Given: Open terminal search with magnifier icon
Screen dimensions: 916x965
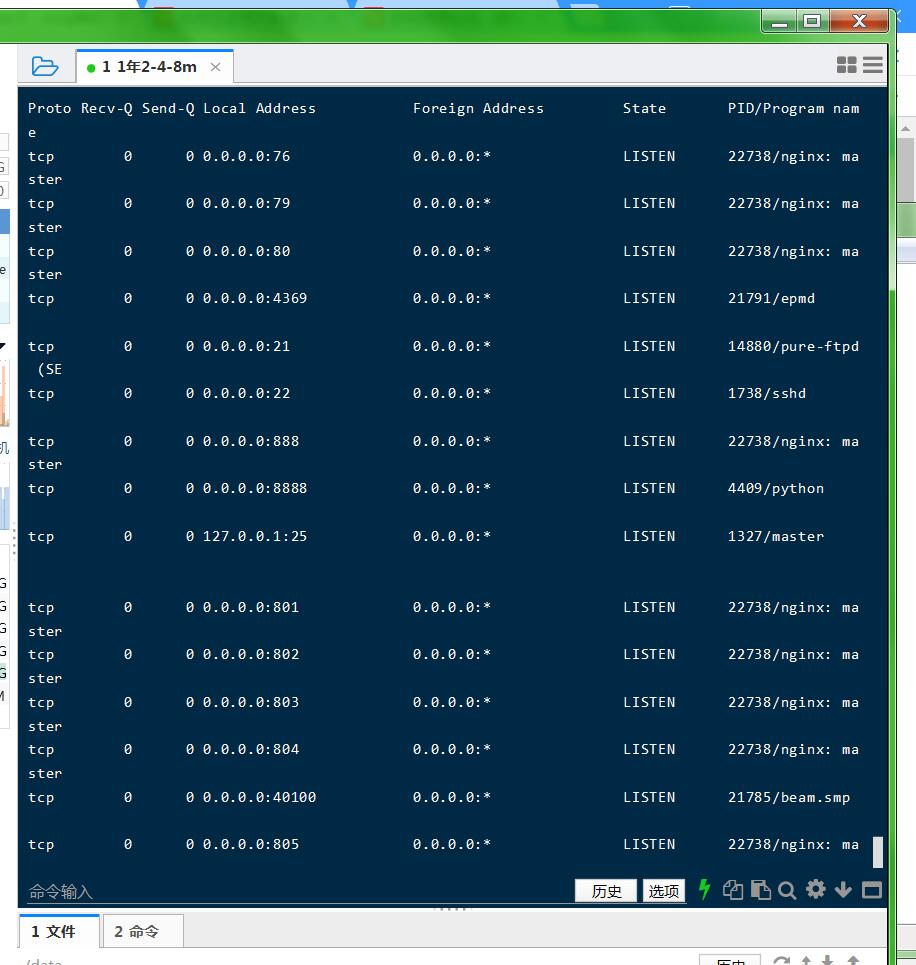Looking at the screenshot, I should (x=787, y=890).
